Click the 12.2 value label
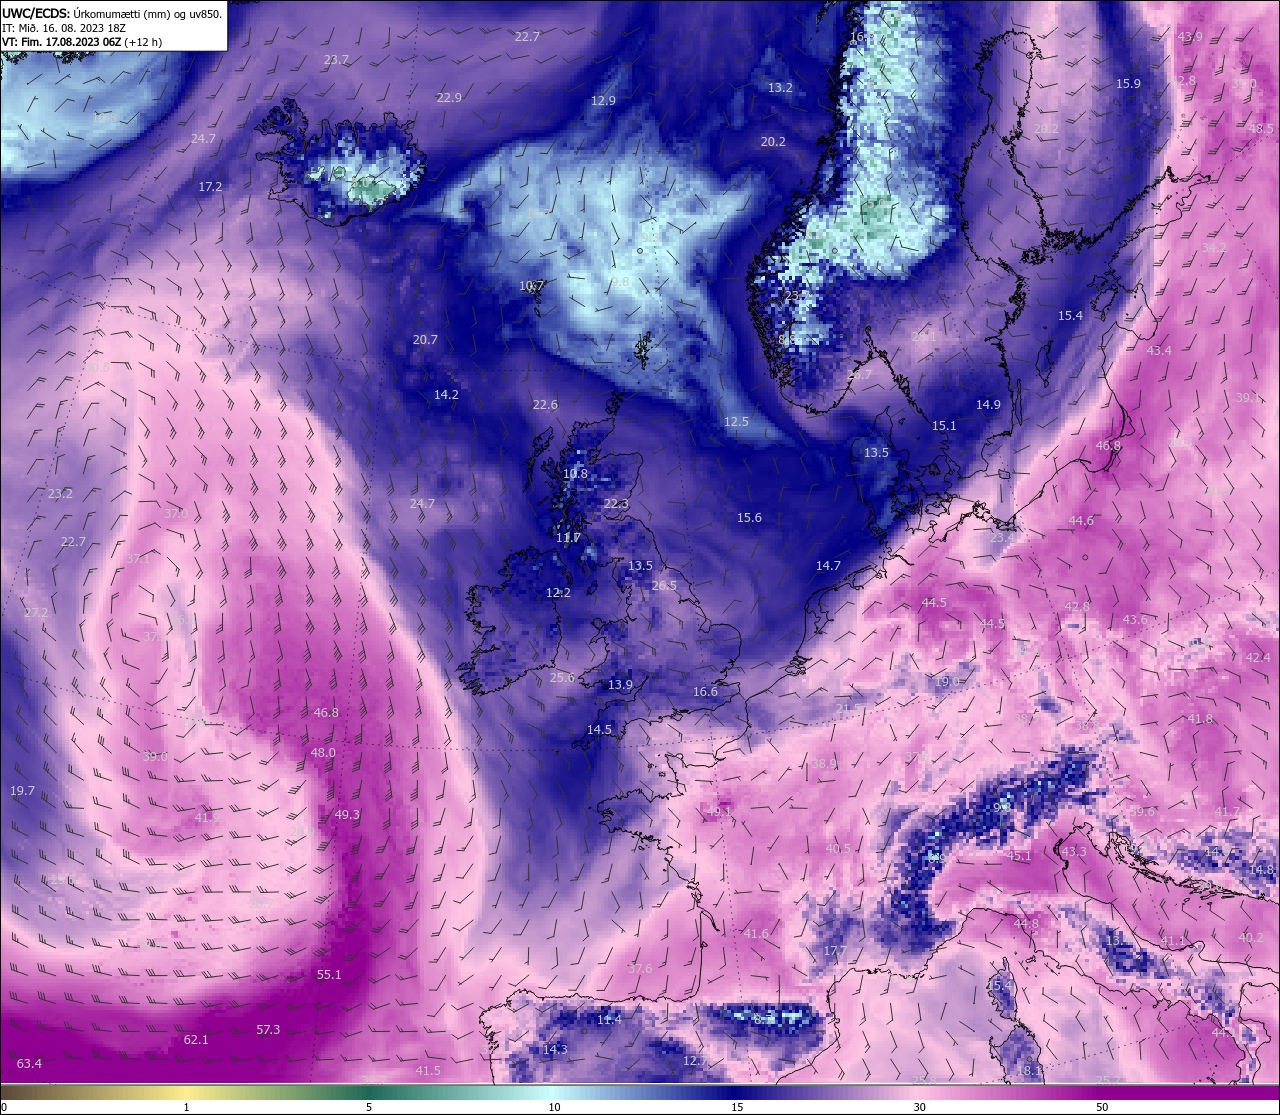The image size is (1280, 1115). click(x=558, y=593)
